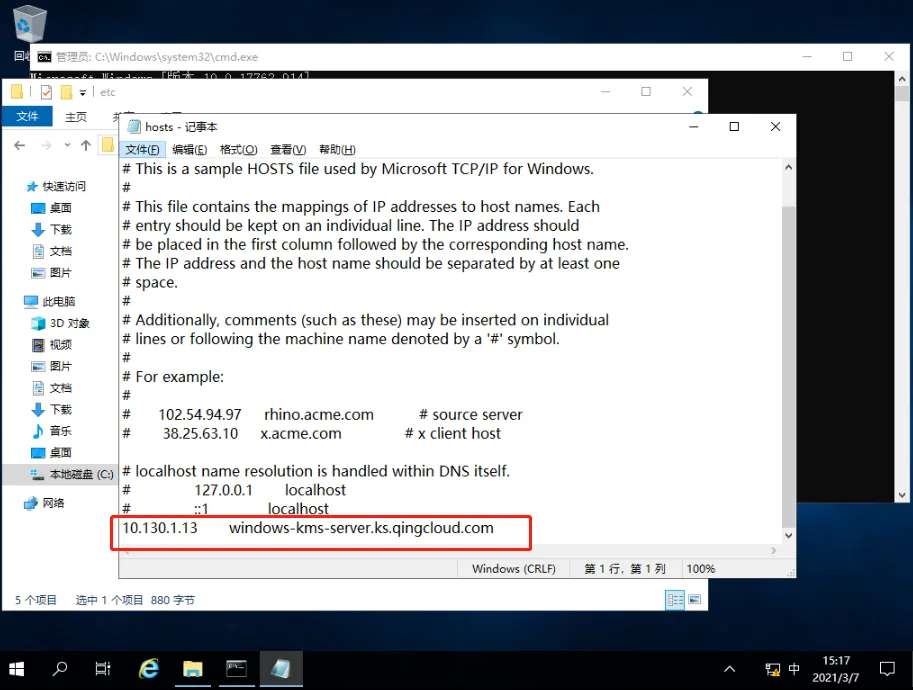Toggle the input method indicator 中
913x690 pixels.
coord(794,668)
